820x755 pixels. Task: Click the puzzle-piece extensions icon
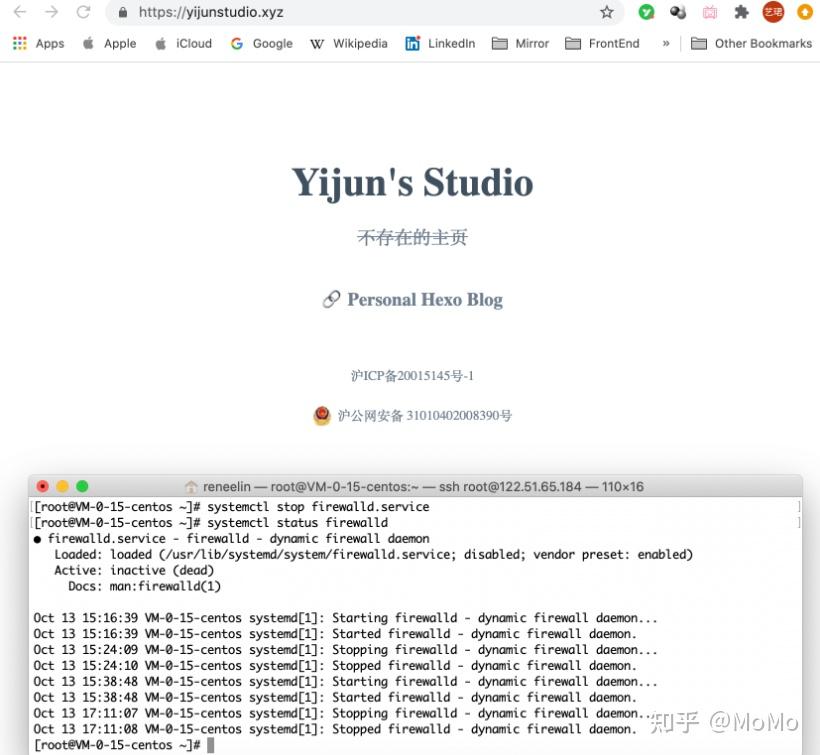[742, 14]
